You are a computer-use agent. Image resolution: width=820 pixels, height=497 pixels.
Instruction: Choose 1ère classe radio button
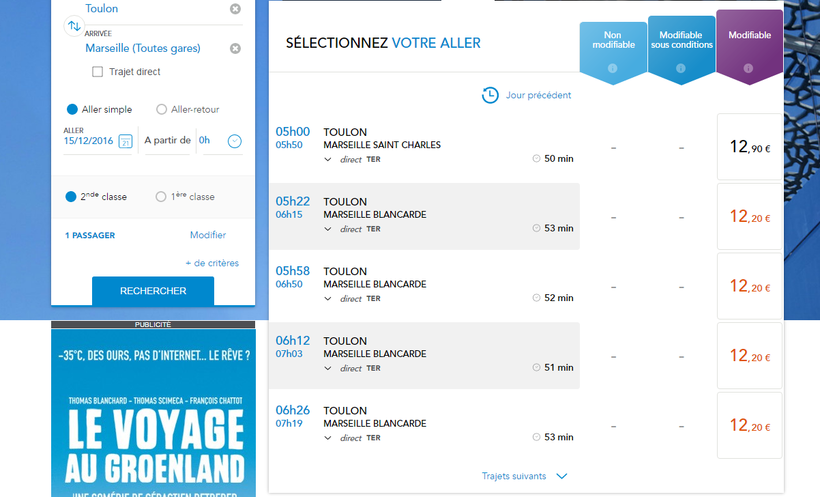(161, 197)
